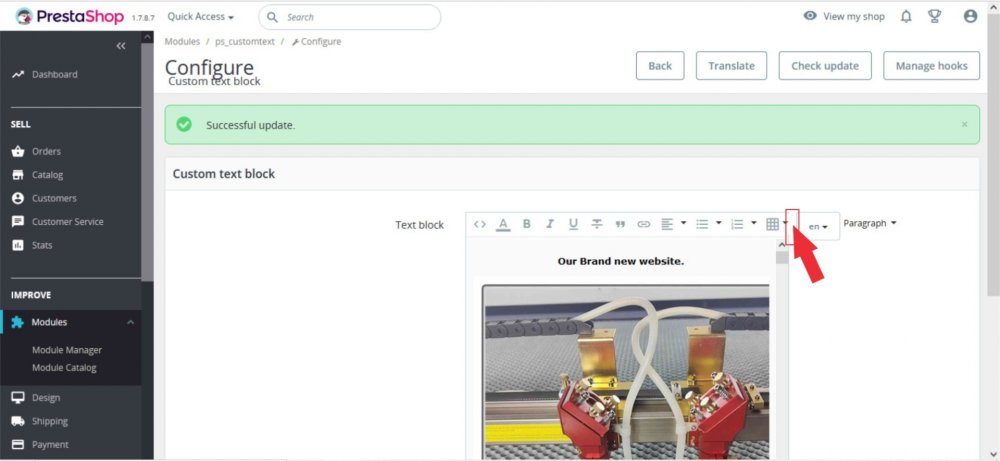Click the ps_customtext breadcrumb

point(245,41)
